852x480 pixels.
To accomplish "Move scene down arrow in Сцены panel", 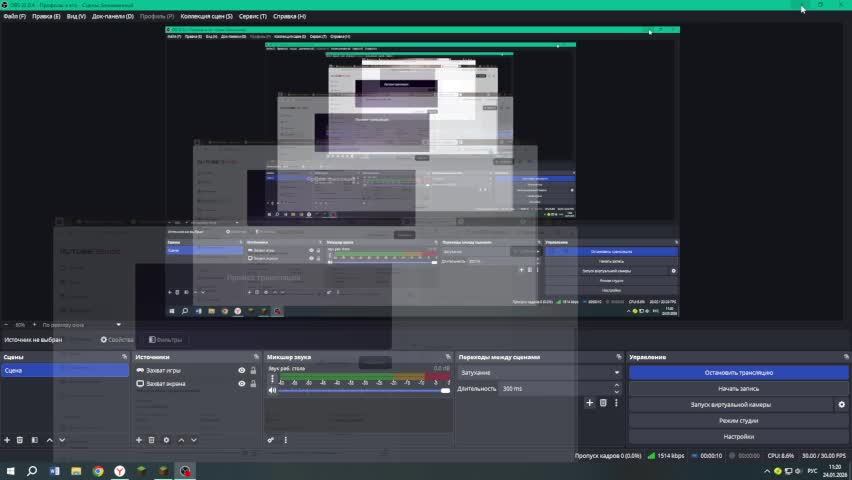I will [62, 440].
